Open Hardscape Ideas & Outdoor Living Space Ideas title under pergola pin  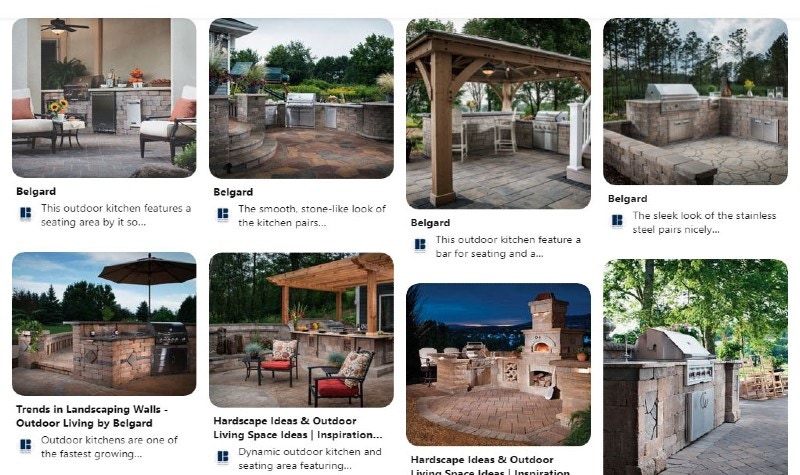coord(297,428)
